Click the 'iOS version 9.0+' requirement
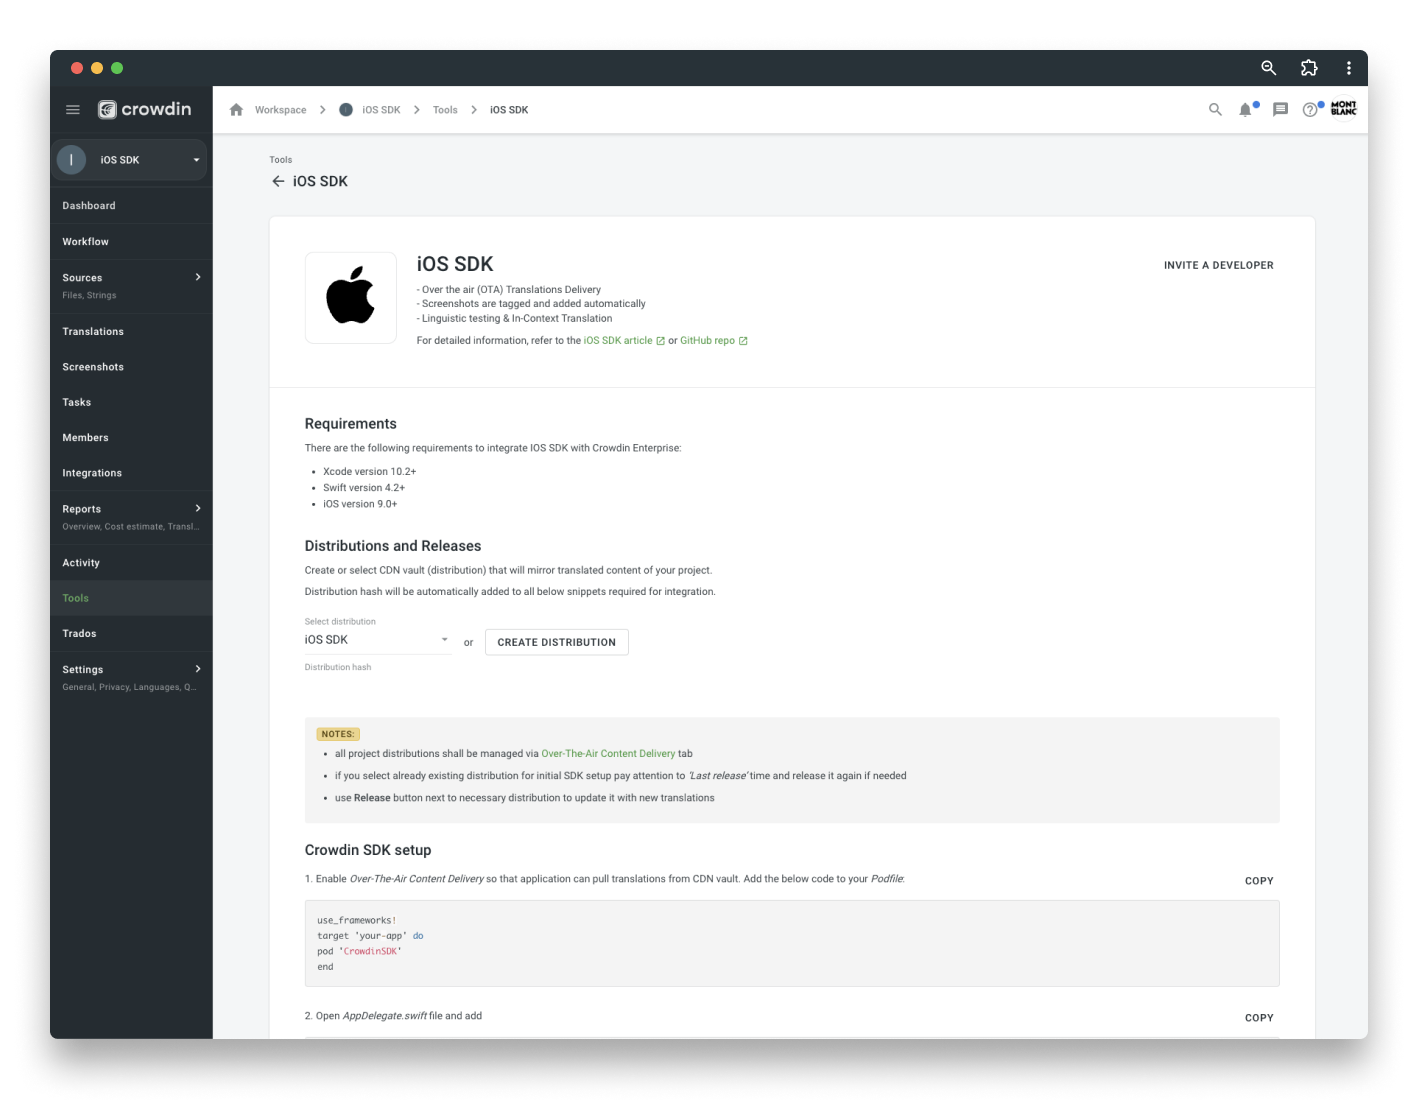This screenshot has height=1119, width=1418. tap(360, 504)
